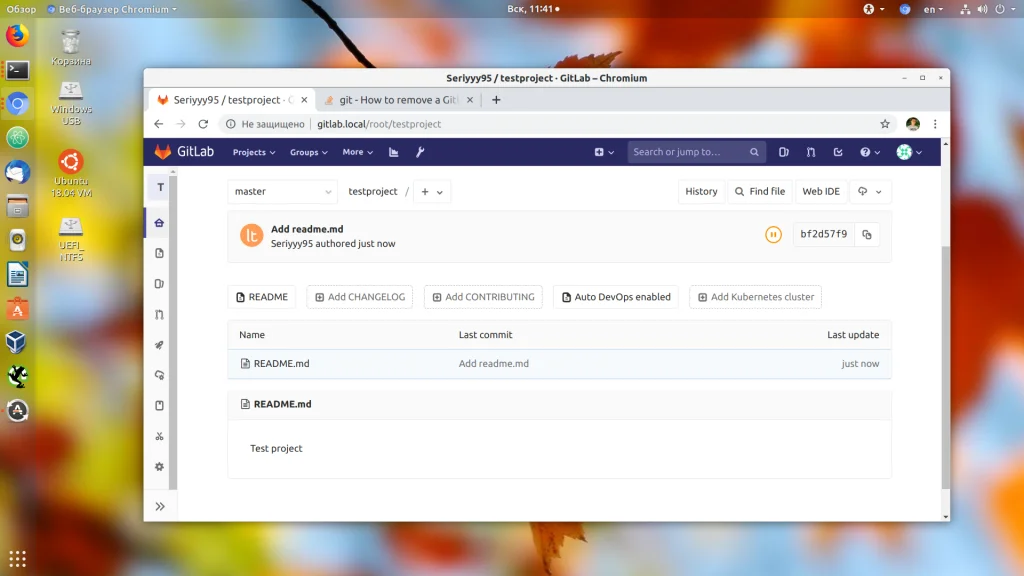This screenshot has height=576, width=1024.
Task: Open the download source code dropdown
Action: click(x=870, y=191)
